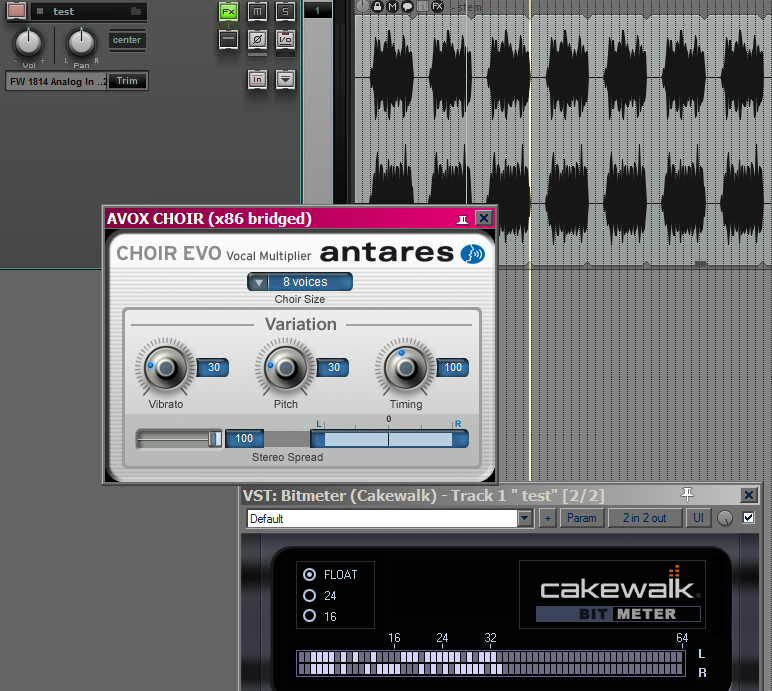Select the 24 bit radio button

309,596
